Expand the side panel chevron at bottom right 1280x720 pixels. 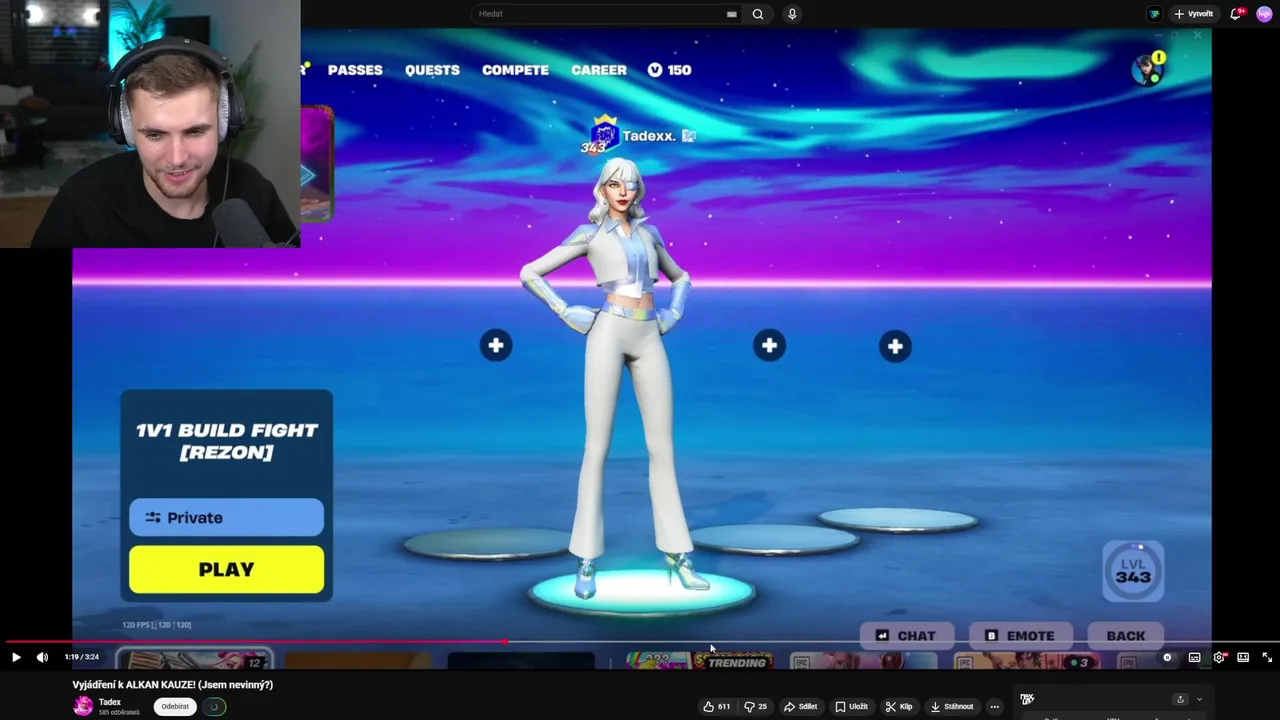tap(1199, 700)
